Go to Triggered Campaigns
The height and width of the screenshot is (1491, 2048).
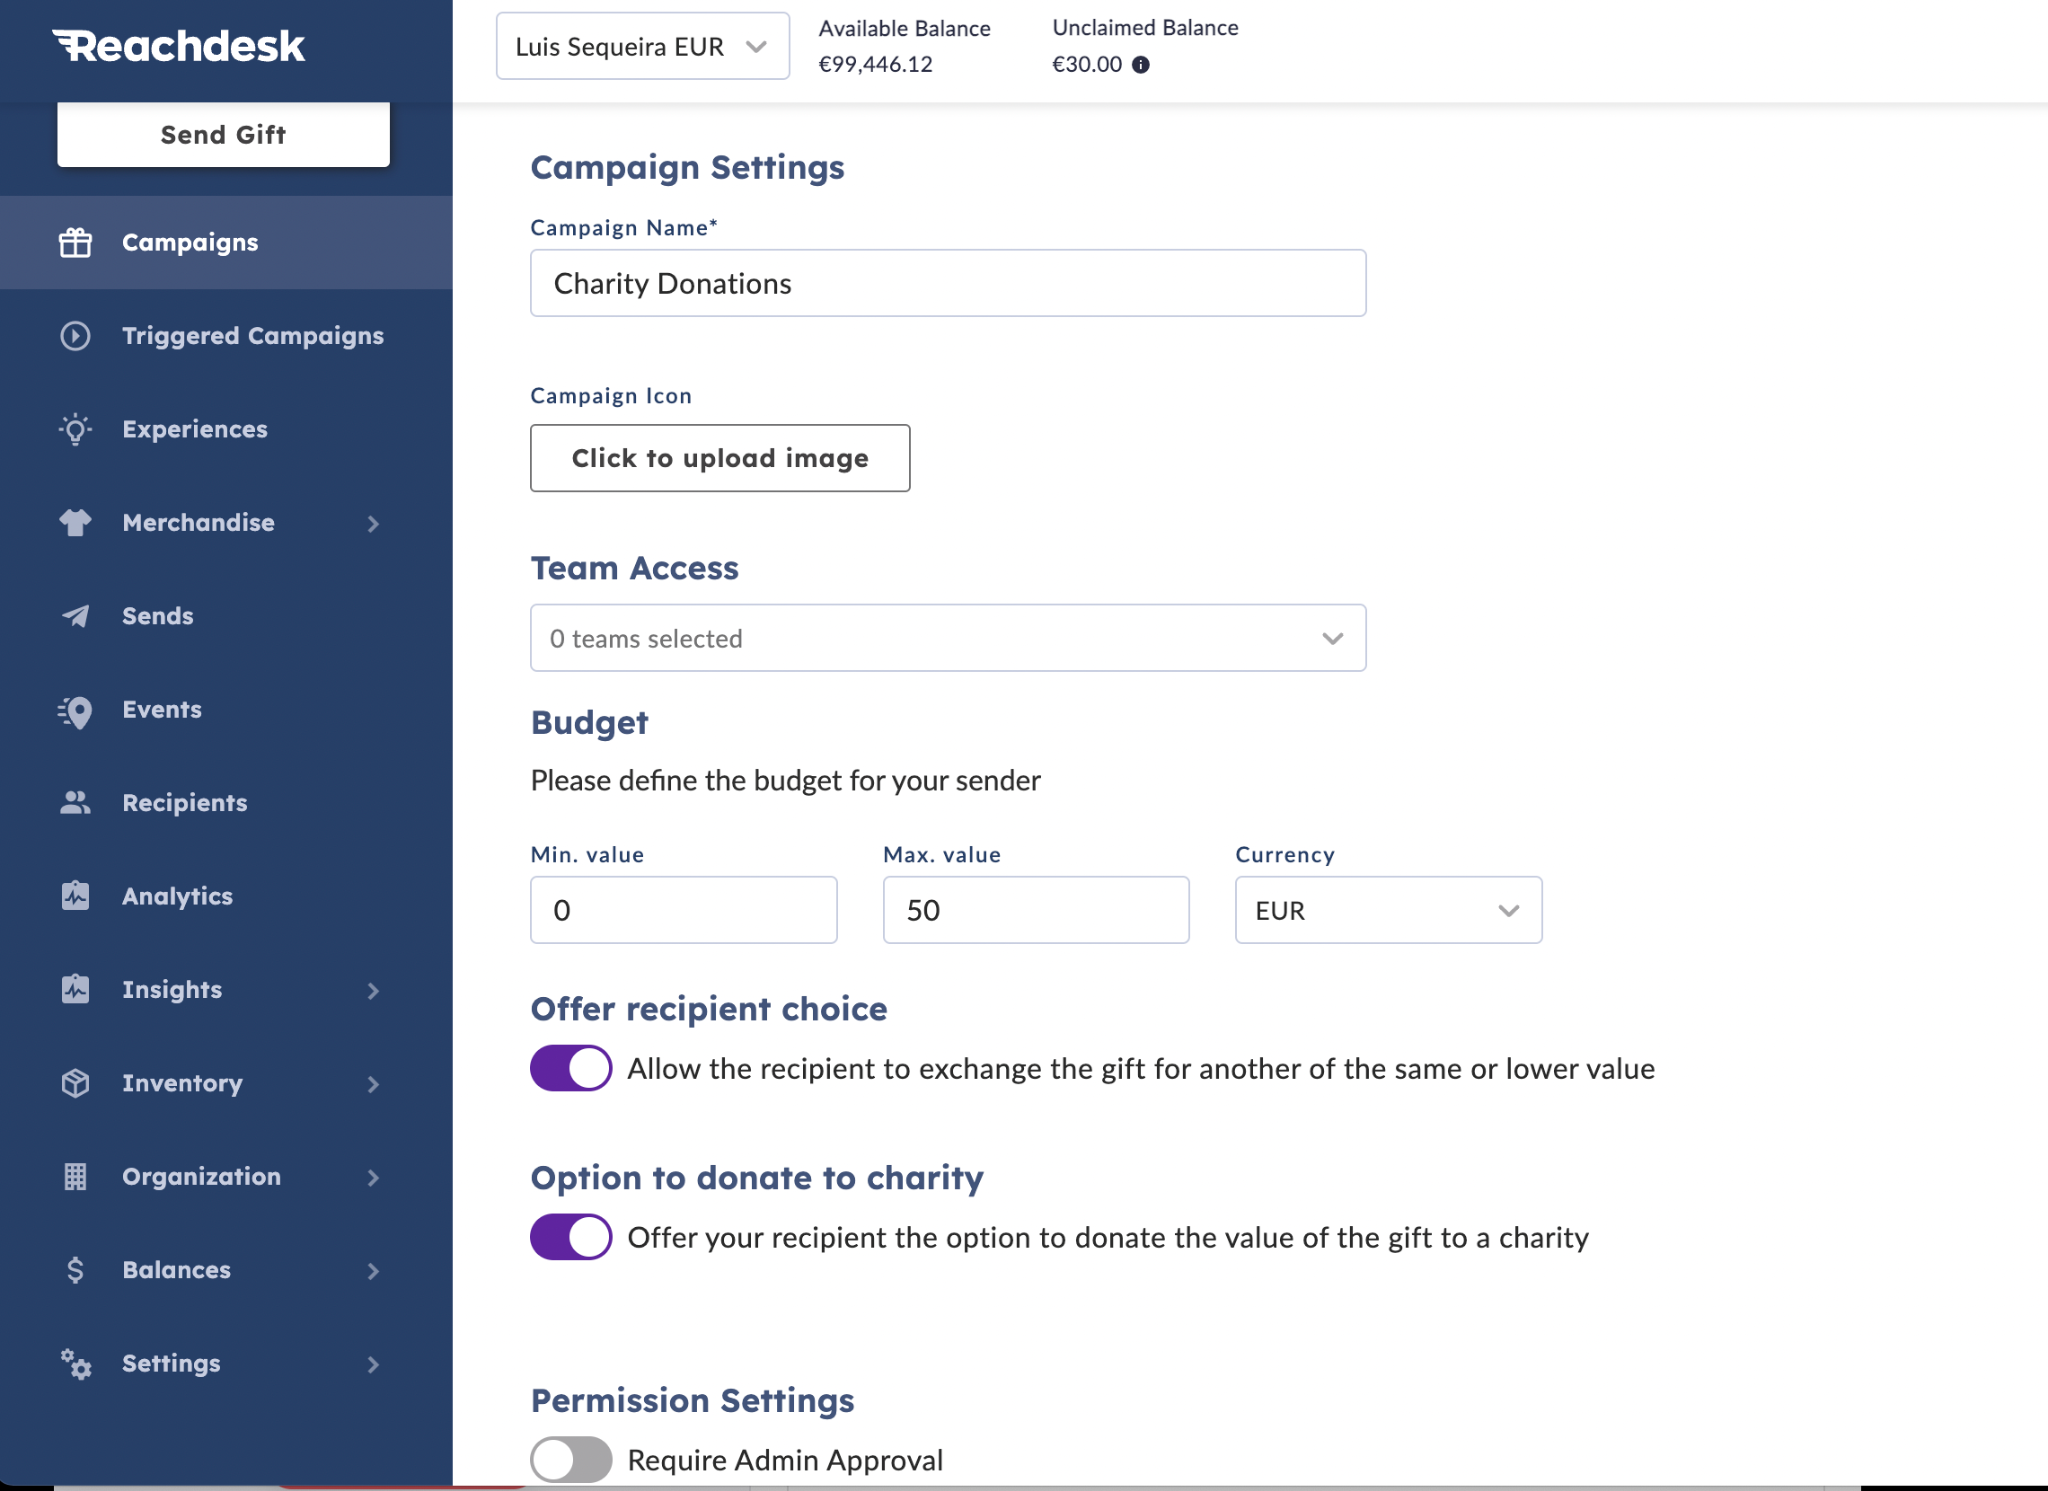point(226,336)
